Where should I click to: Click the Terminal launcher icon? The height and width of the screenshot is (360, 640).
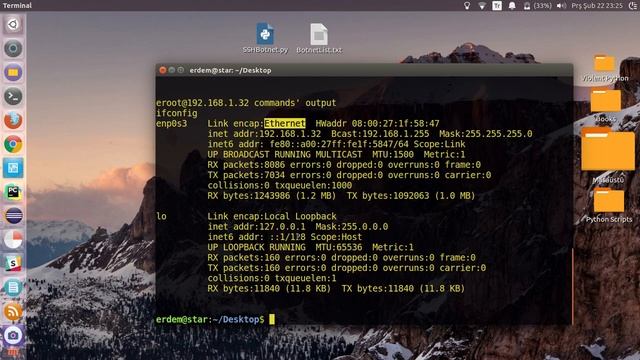point(13,96)
